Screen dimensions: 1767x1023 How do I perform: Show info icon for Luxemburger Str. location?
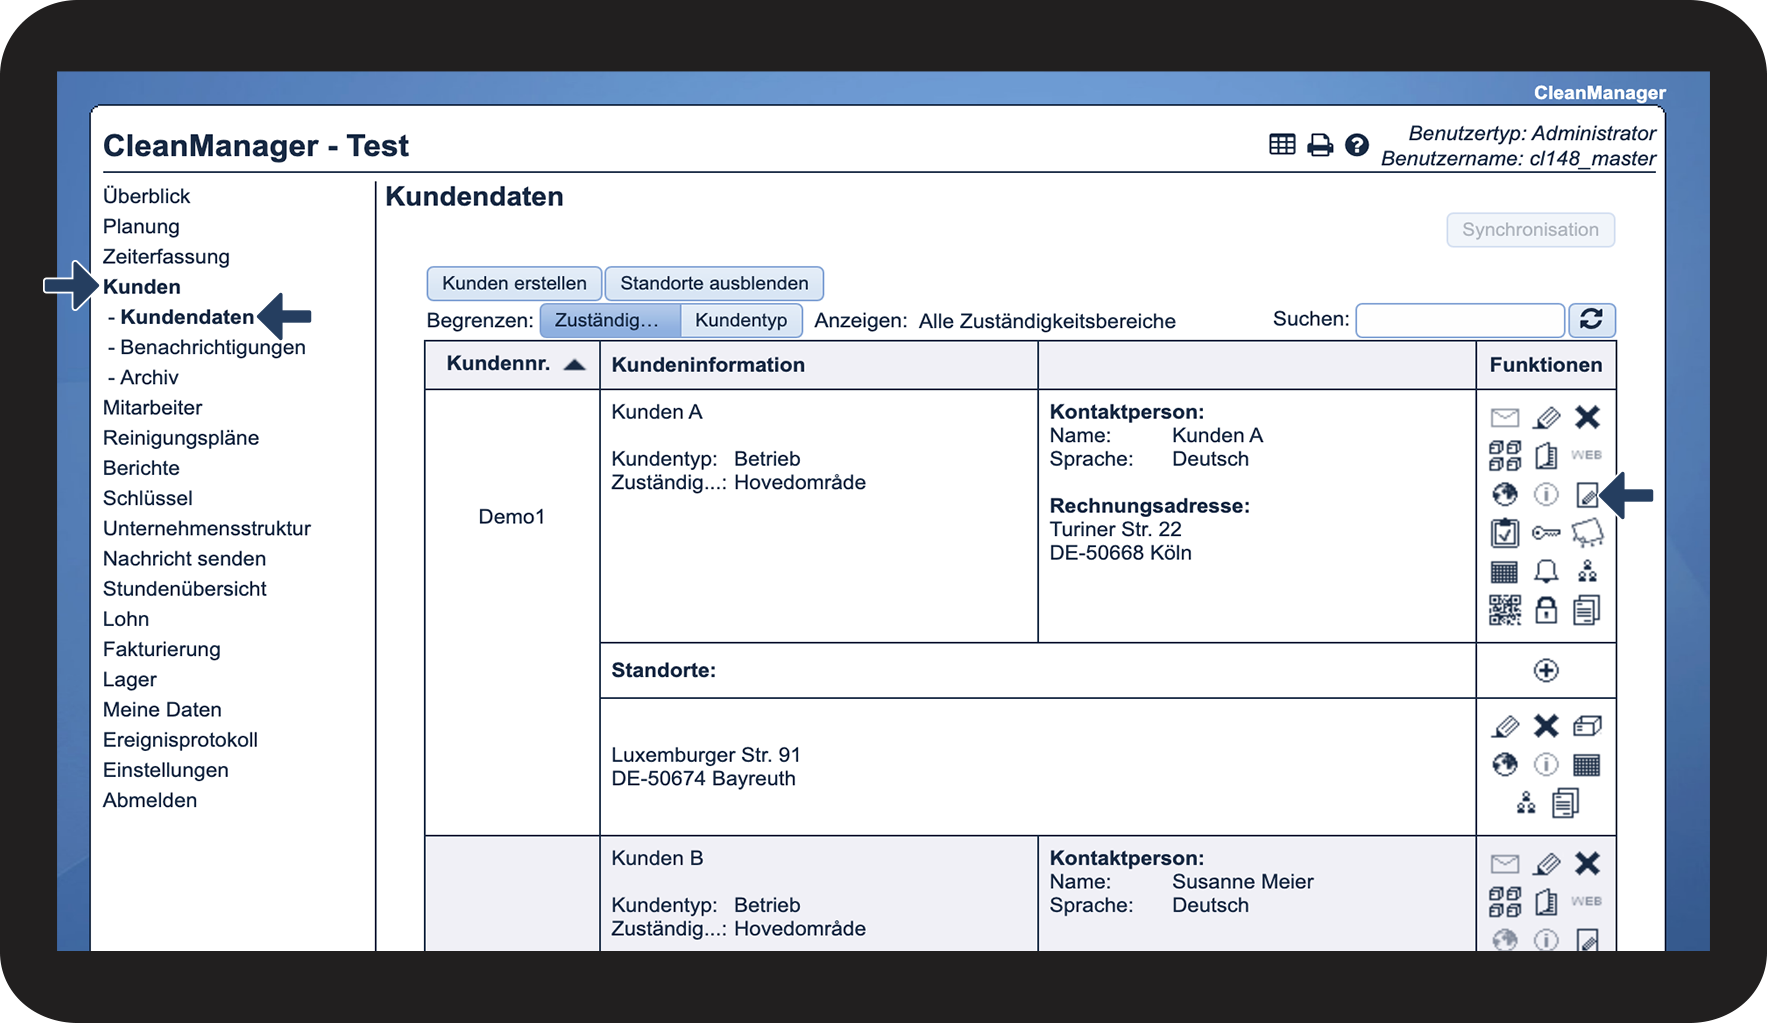point(1546,765)
